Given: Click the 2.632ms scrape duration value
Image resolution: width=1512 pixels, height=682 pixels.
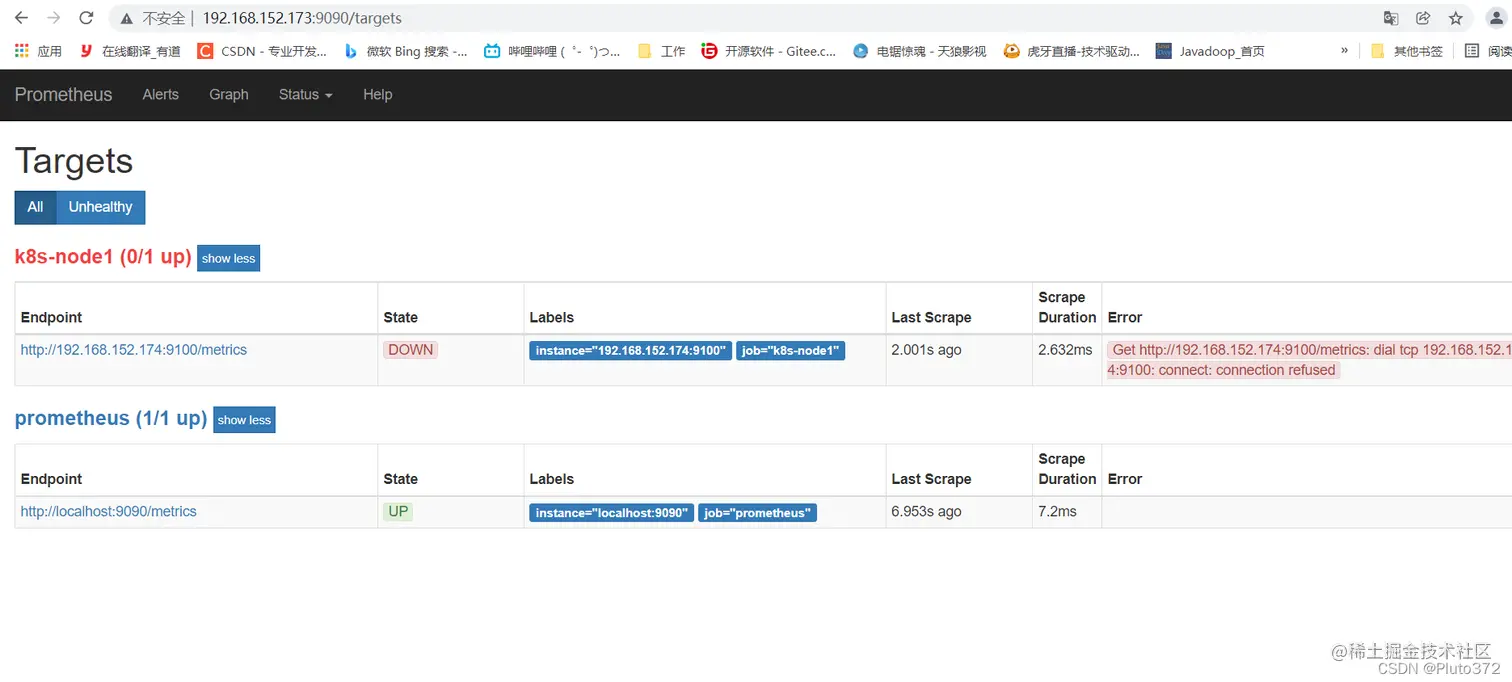Looking at the screenshot, I should point(1065,350).
